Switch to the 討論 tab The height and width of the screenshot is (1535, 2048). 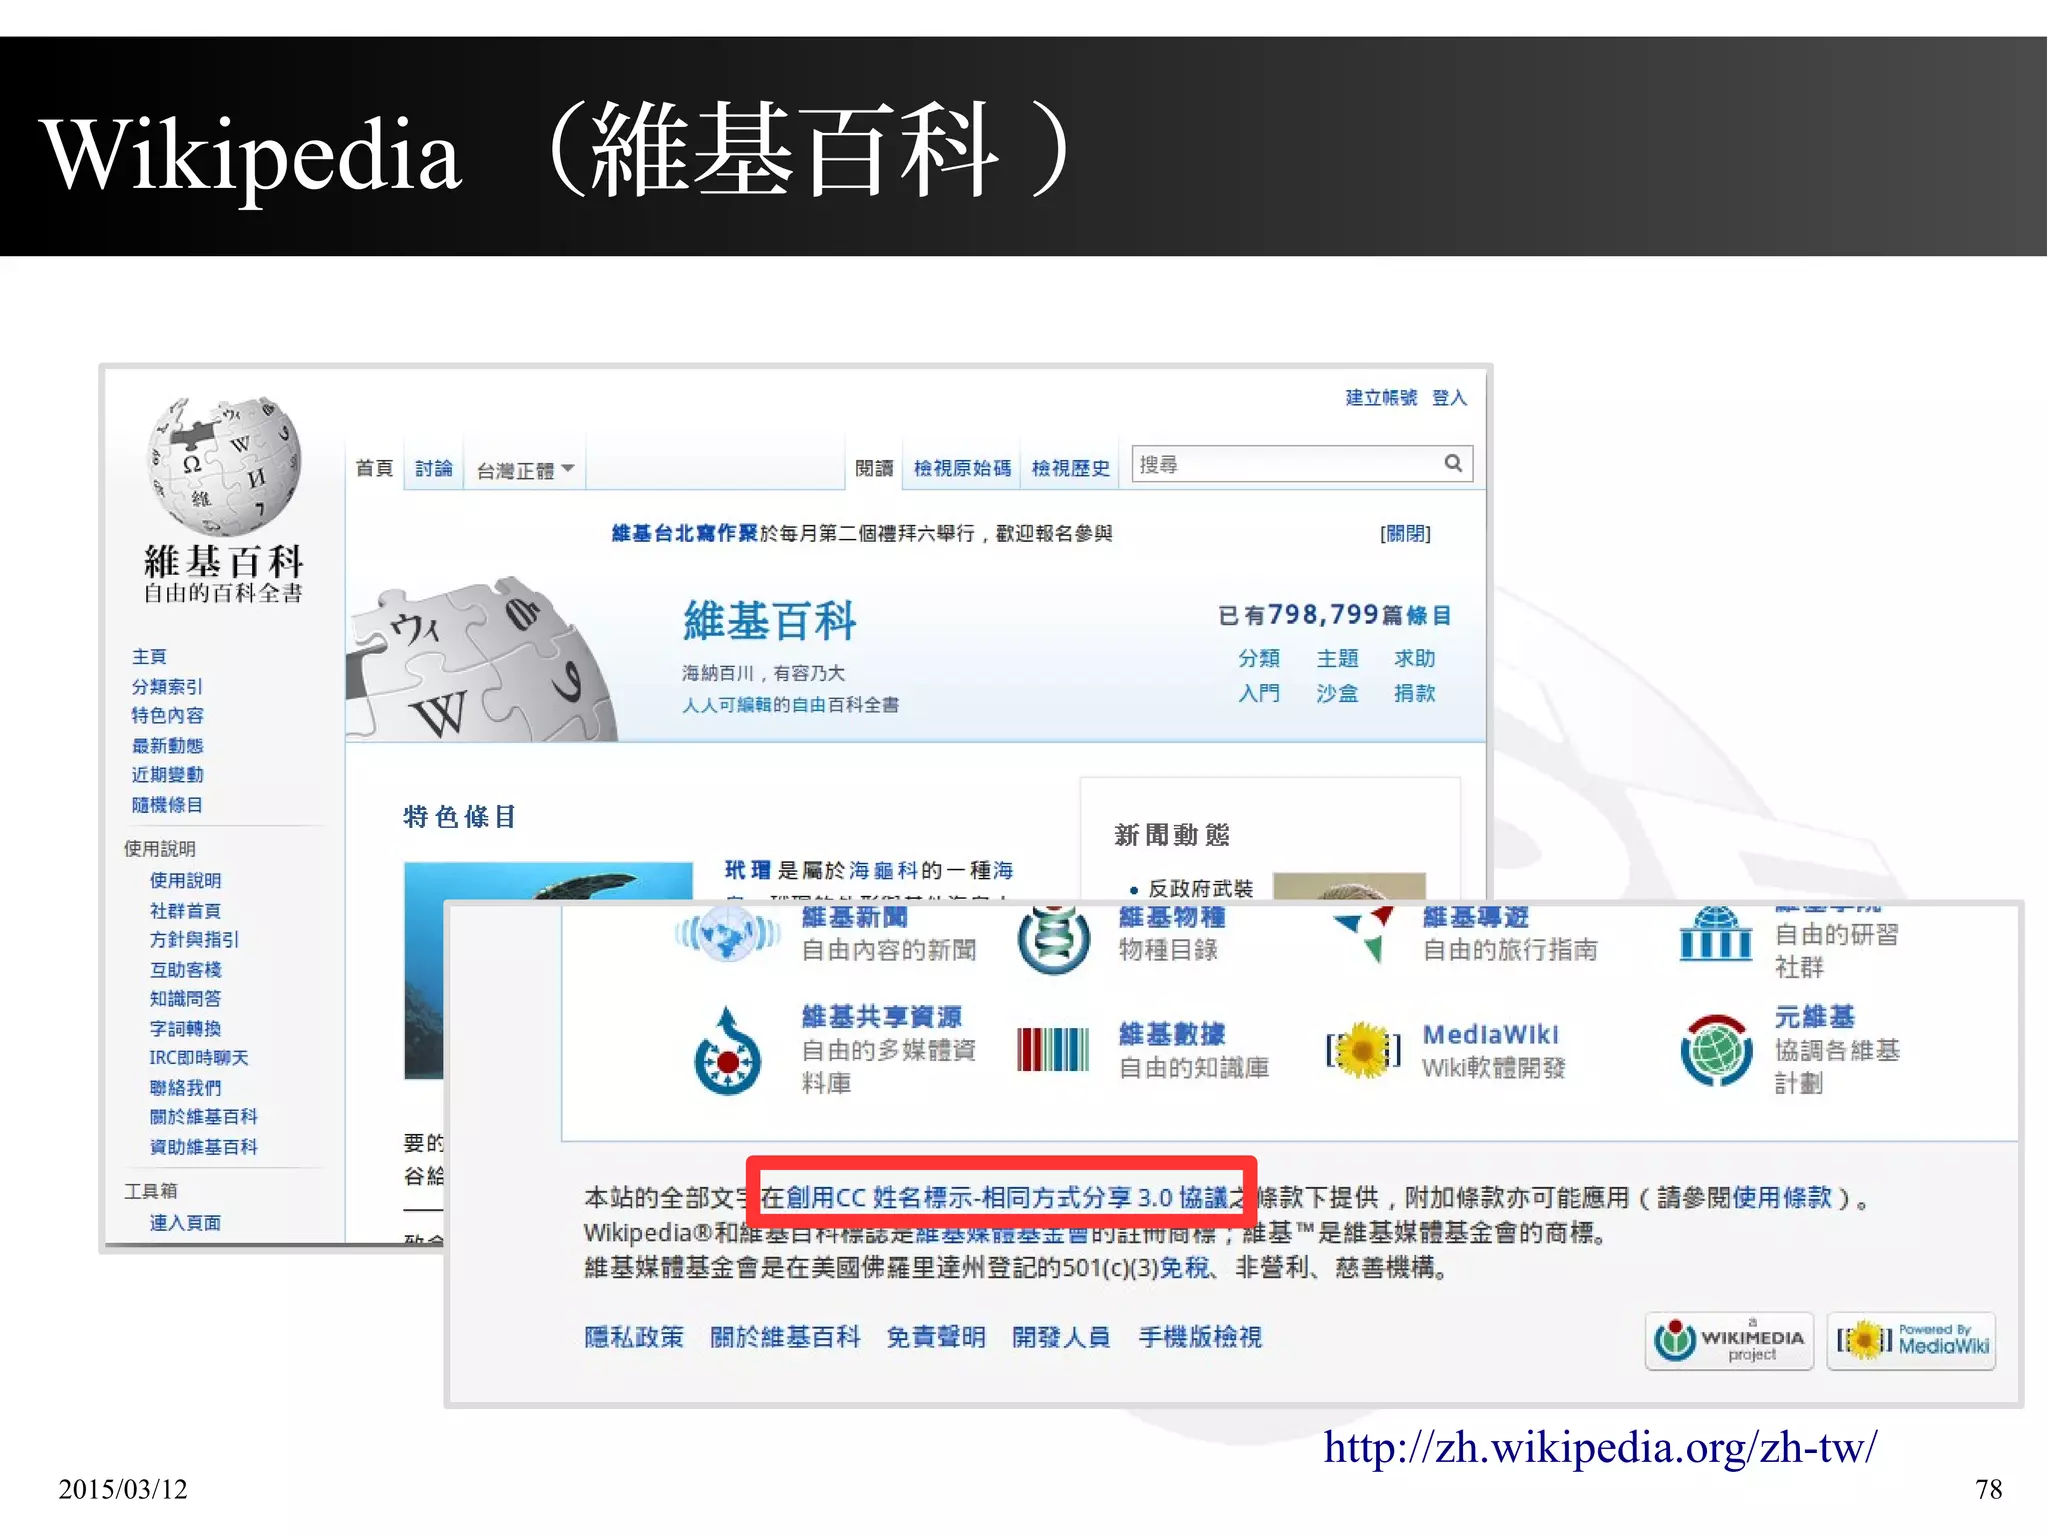pos(433,468)
